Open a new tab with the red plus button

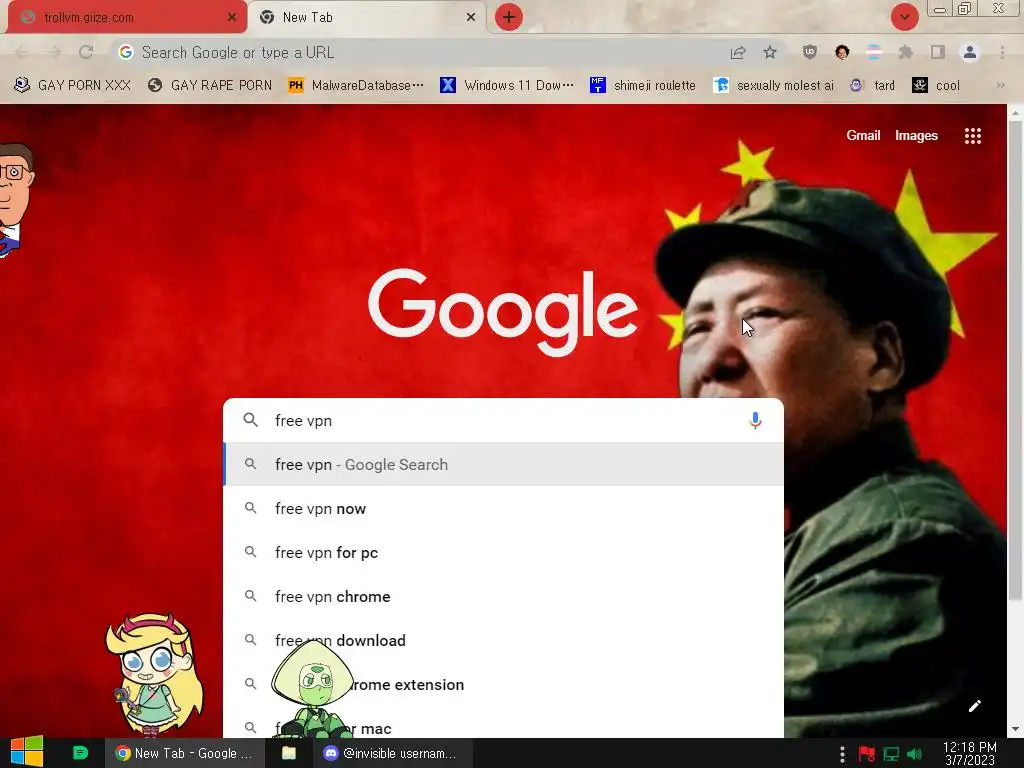click(x=509, y=17)
